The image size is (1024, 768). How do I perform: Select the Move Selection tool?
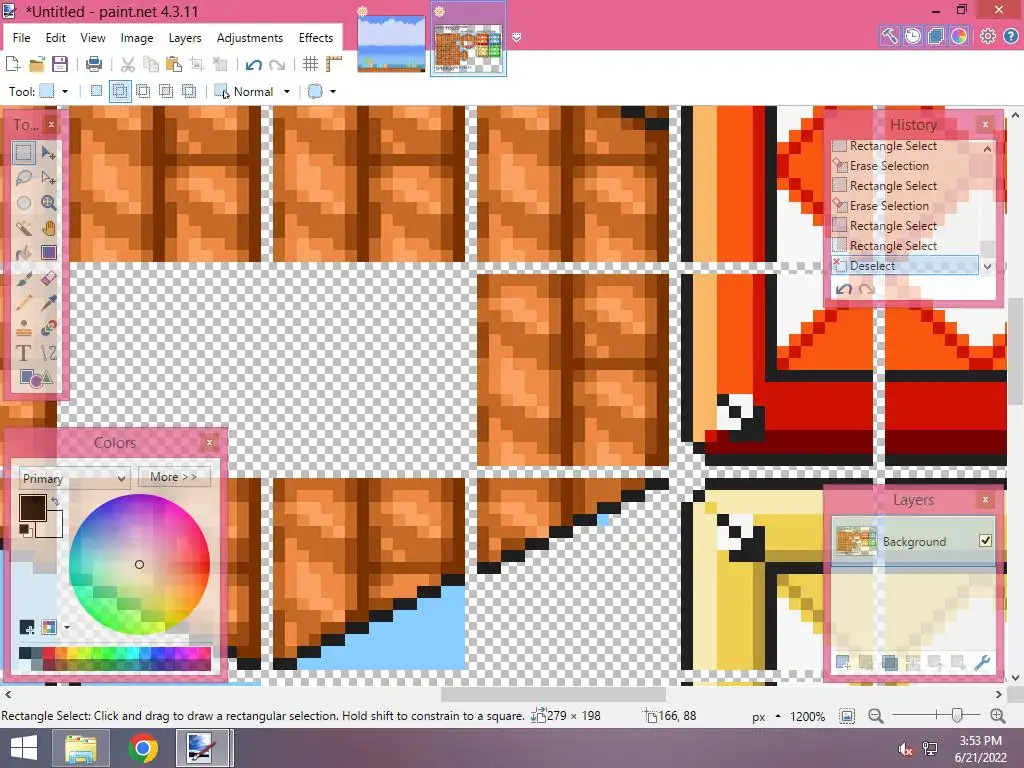(x=48, y=178)
